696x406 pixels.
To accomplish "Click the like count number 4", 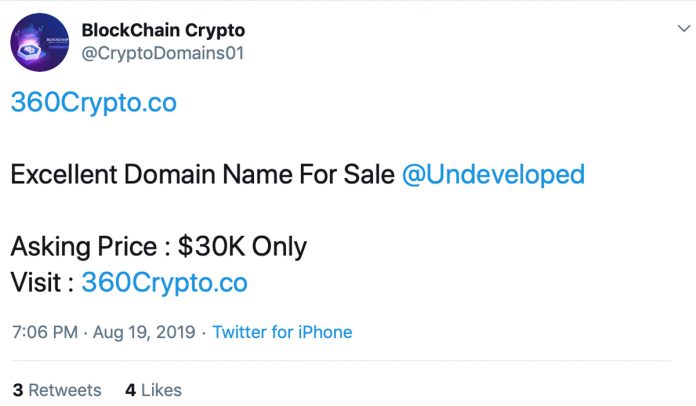I will pos(130,389).
